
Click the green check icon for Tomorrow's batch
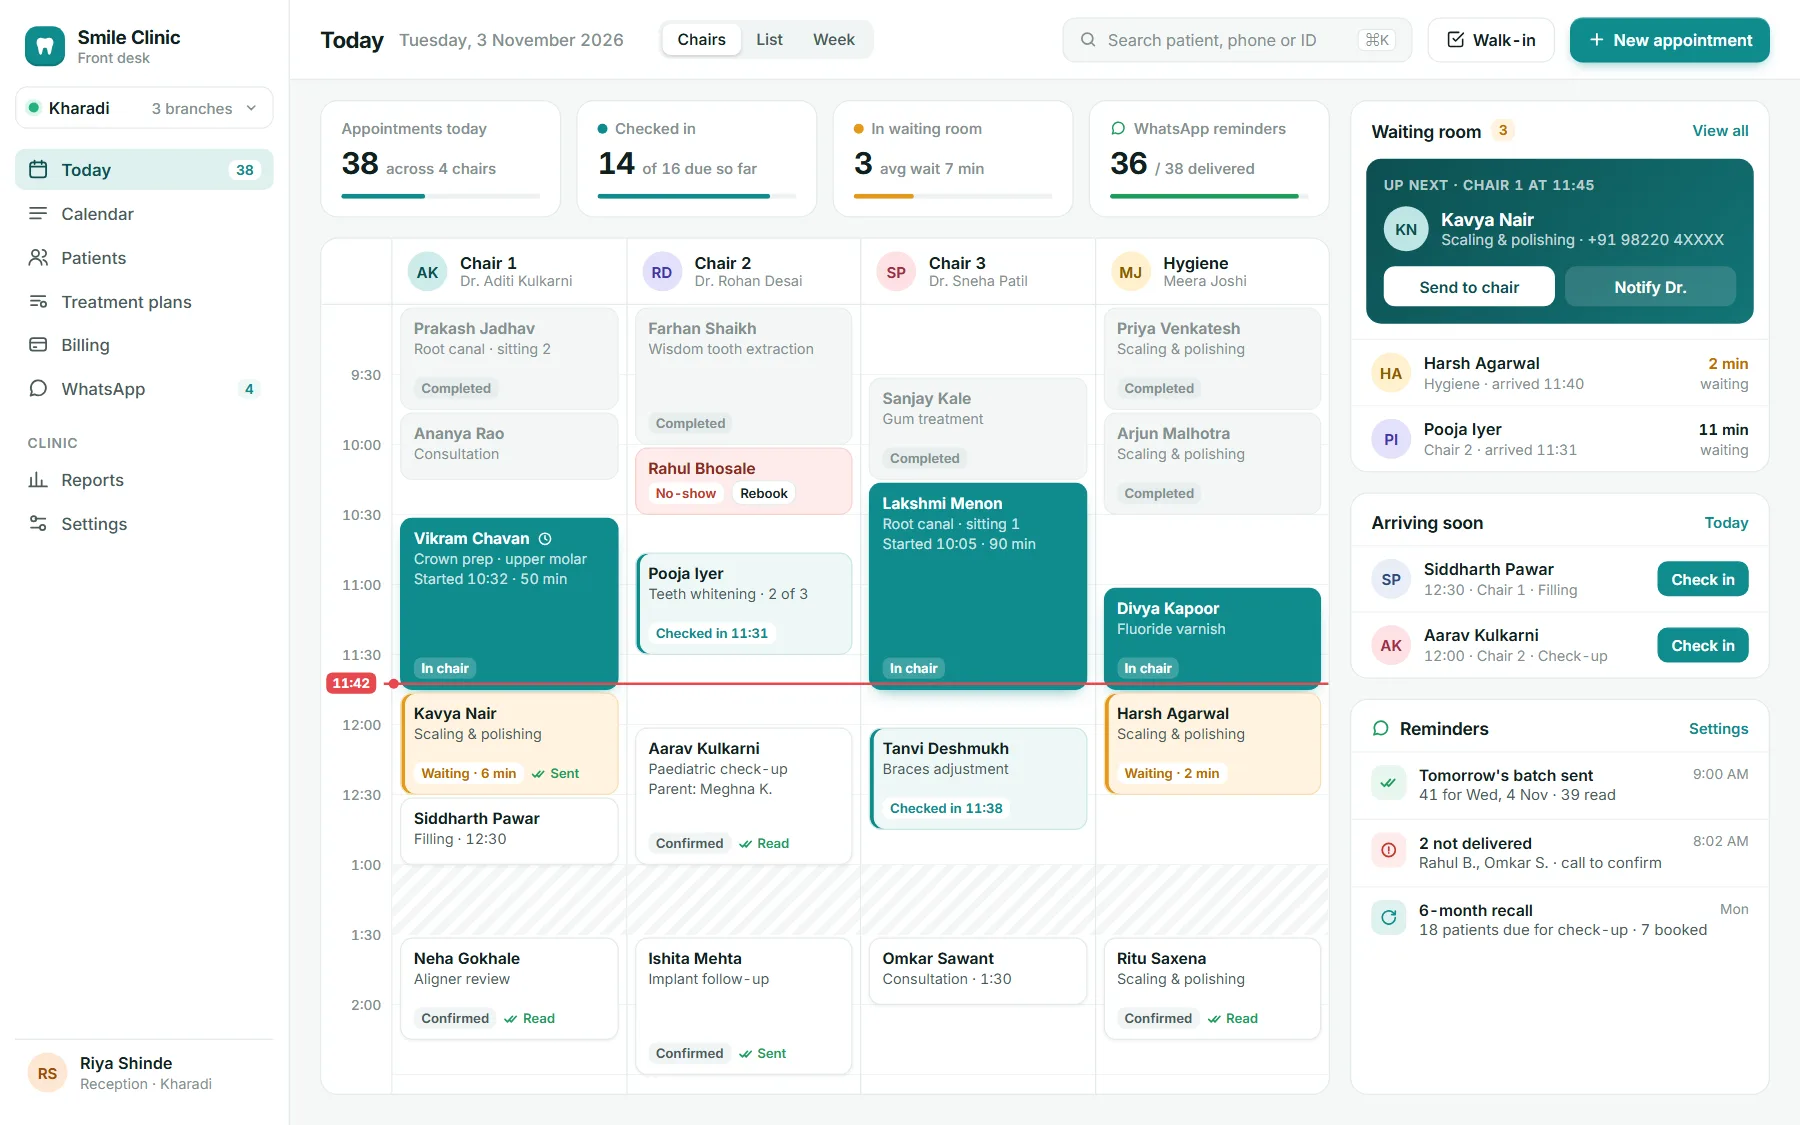[1388, 783]
